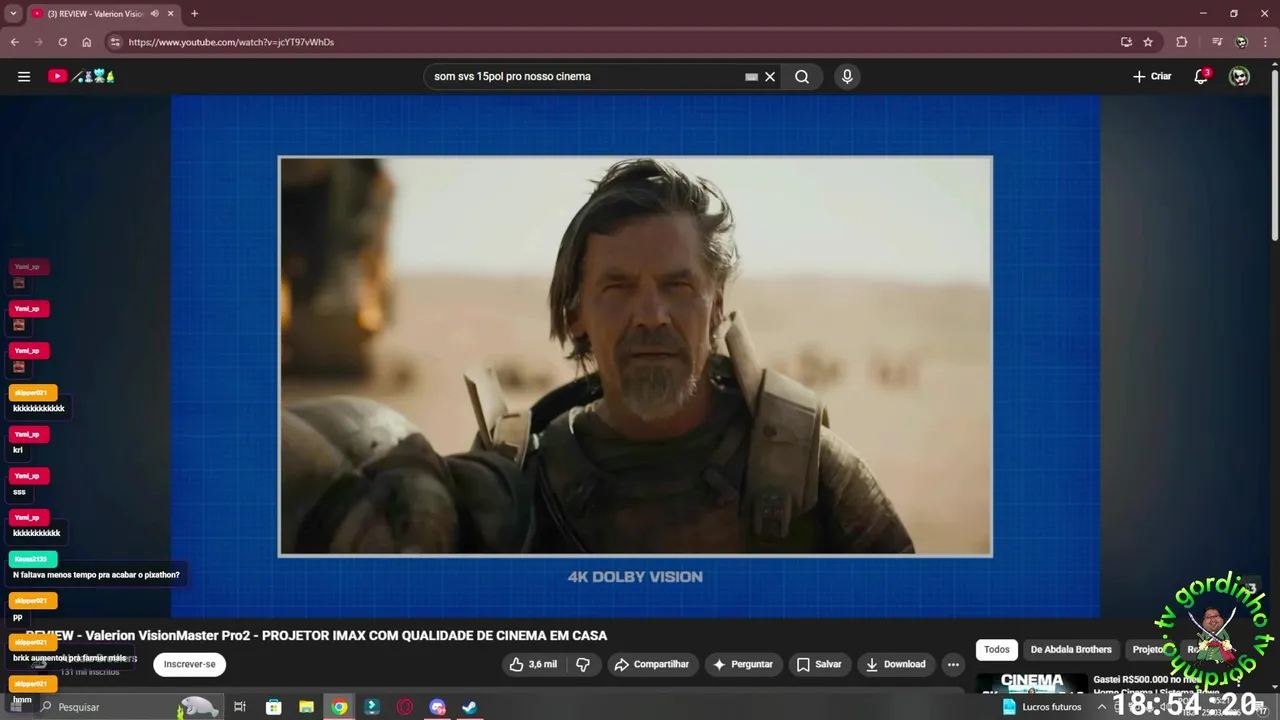Dislike the video

(583, 664)
